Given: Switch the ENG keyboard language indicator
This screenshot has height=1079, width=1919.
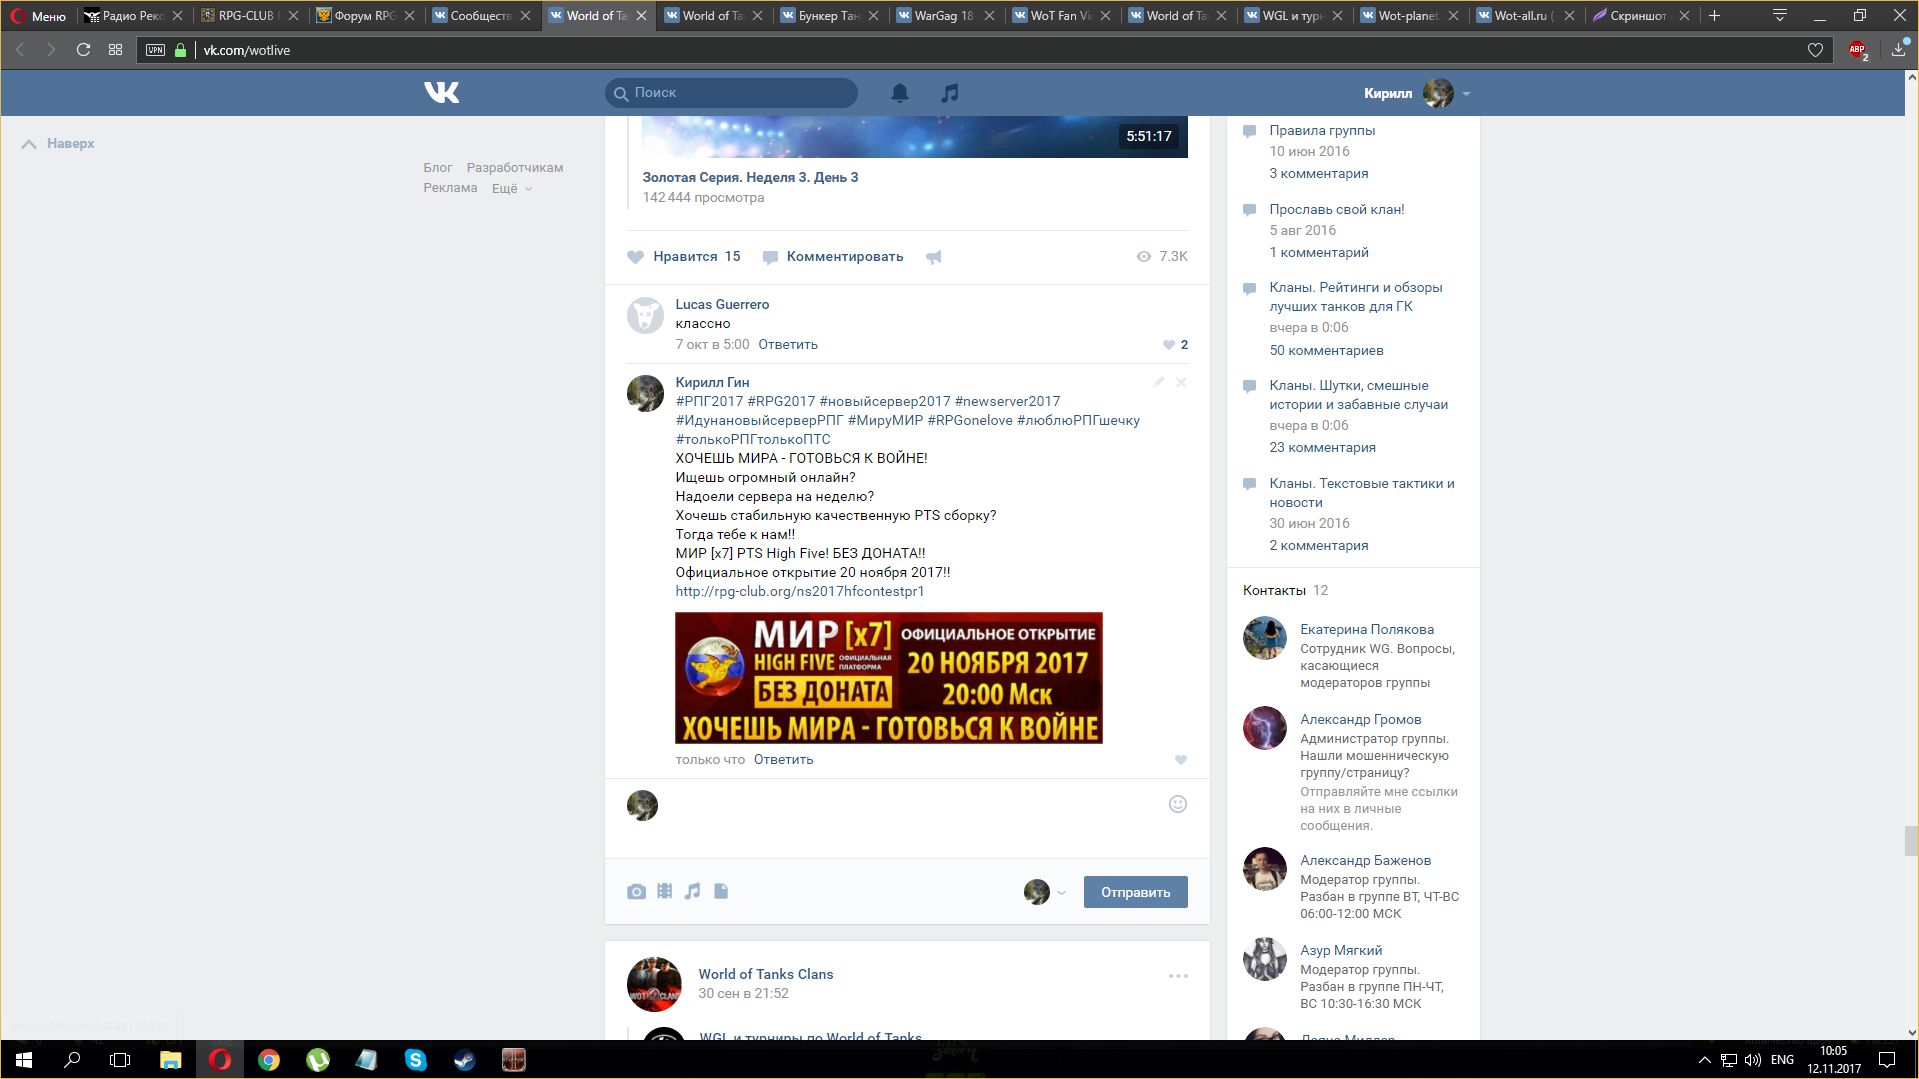Looking at the screenshot, I should (x=1782, y=1060).
